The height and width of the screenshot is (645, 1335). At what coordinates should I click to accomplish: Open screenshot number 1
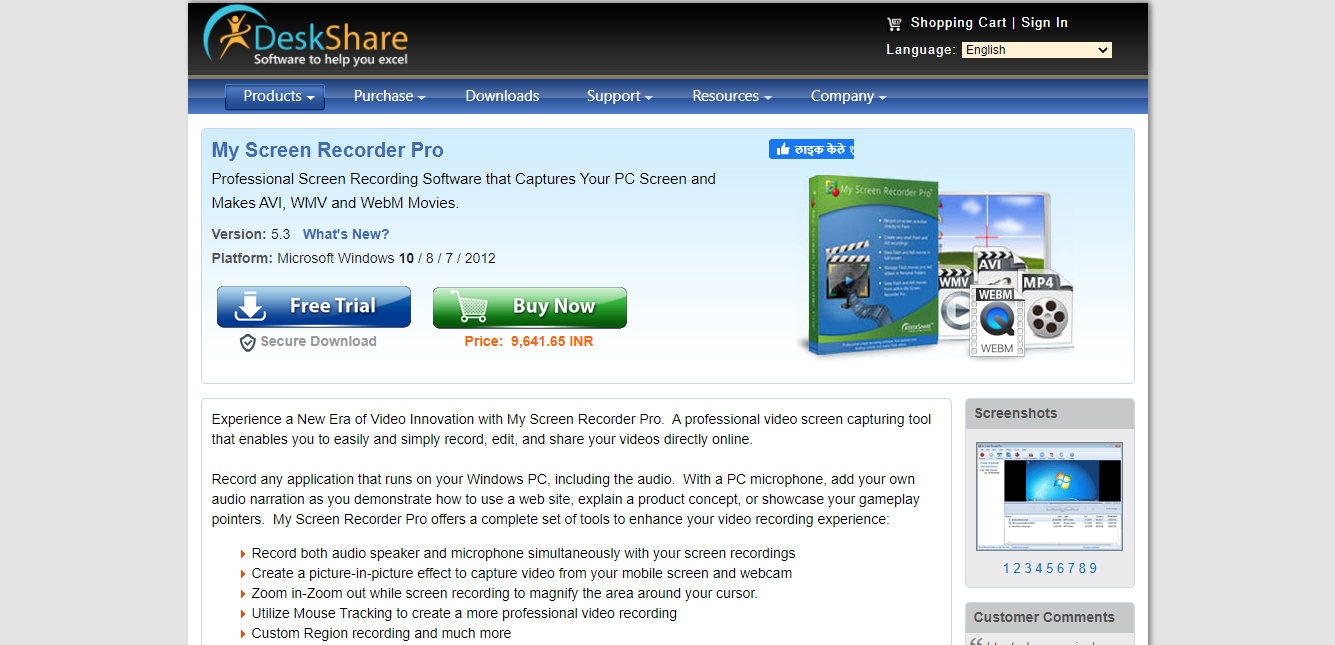pyautogui.click(x=1007, y=568)
